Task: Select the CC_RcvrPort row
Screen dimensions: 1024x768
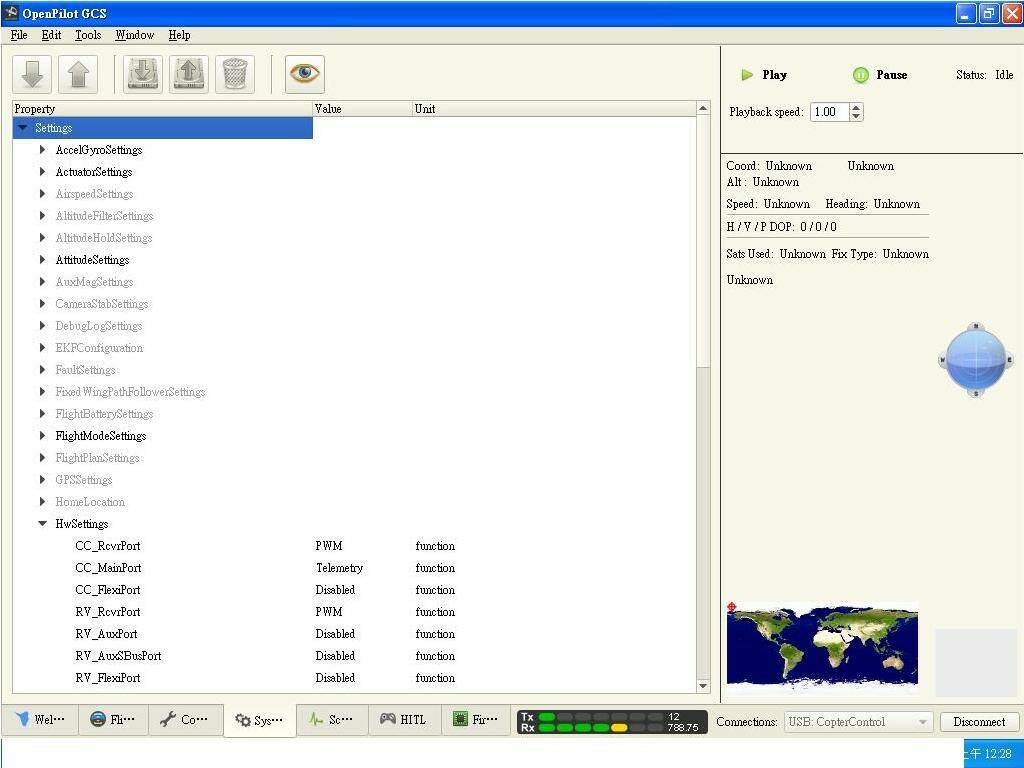Action: pos(355,546)
